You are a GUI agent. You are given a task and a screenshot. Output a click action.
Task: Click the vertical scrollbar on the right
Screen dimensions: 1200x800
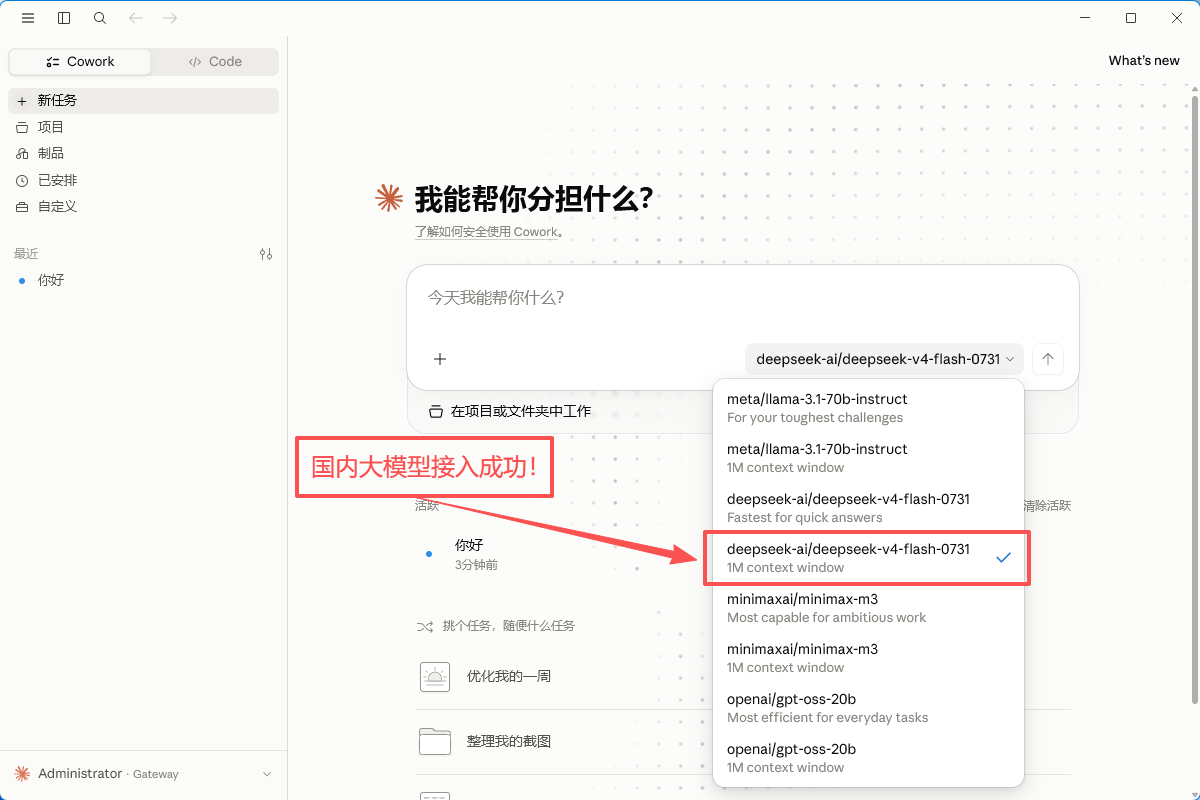1195,400
